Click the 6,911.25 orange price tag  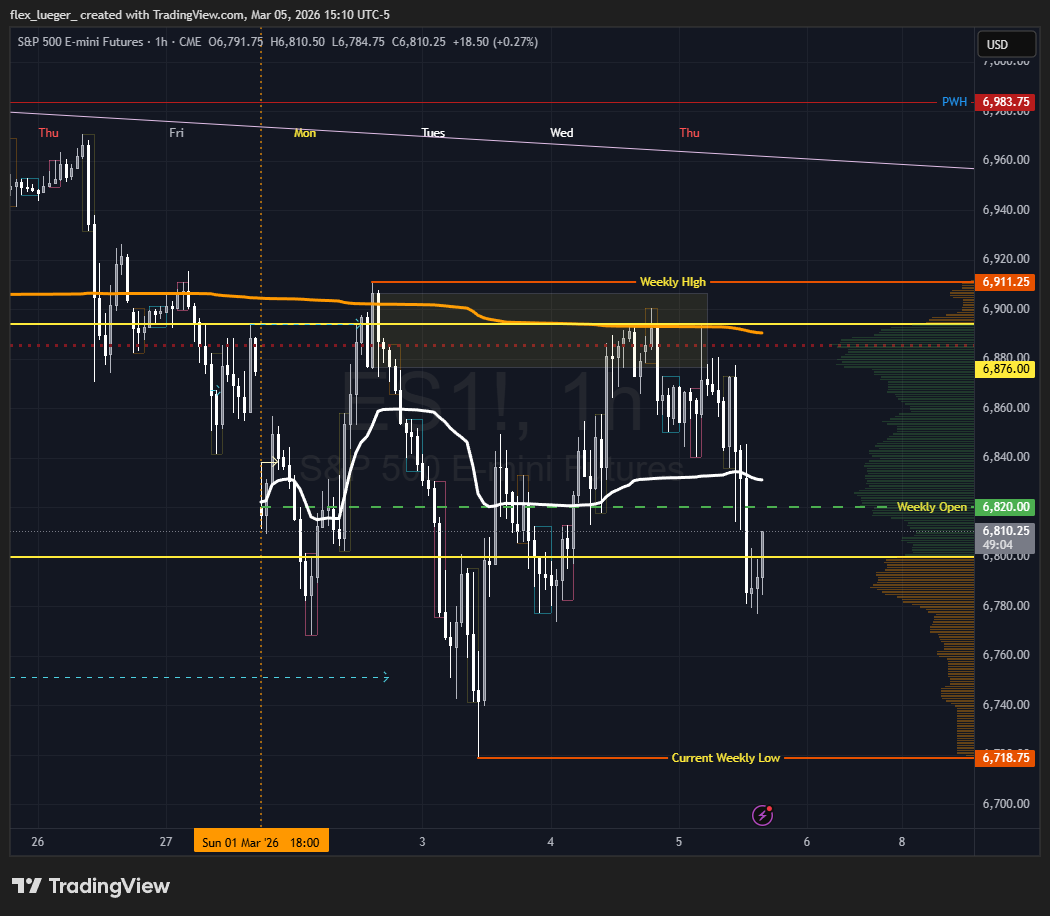[x=1005, y=282]
